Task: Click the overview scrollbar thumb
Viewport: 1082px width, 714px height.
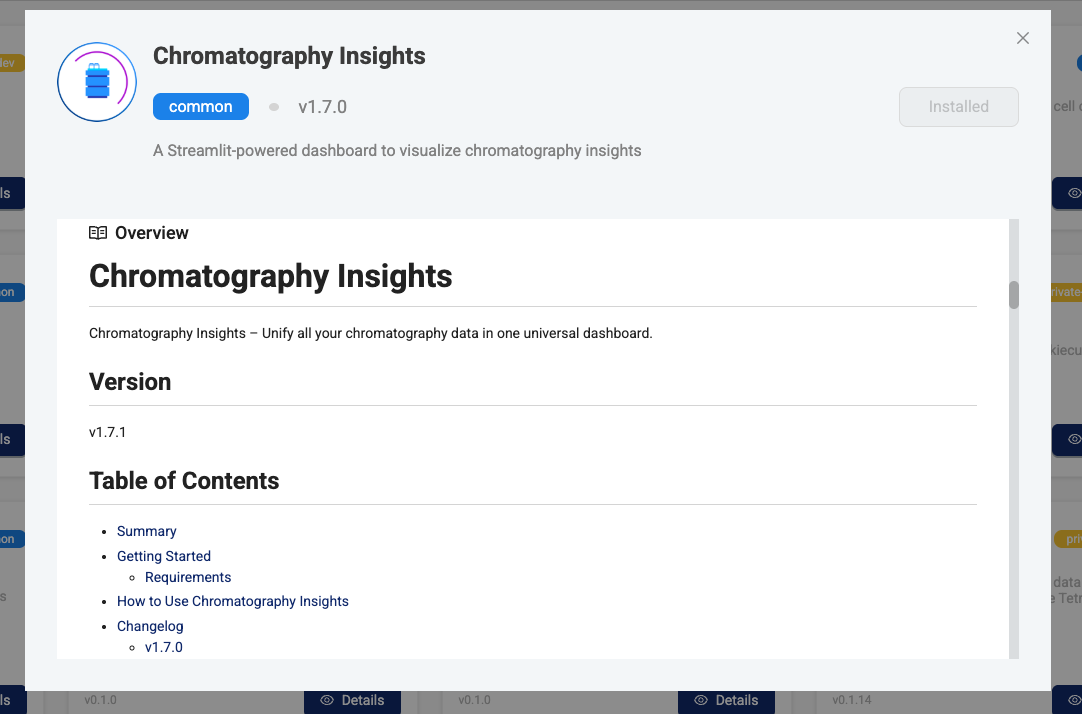Action: (x=1014, y=295)
